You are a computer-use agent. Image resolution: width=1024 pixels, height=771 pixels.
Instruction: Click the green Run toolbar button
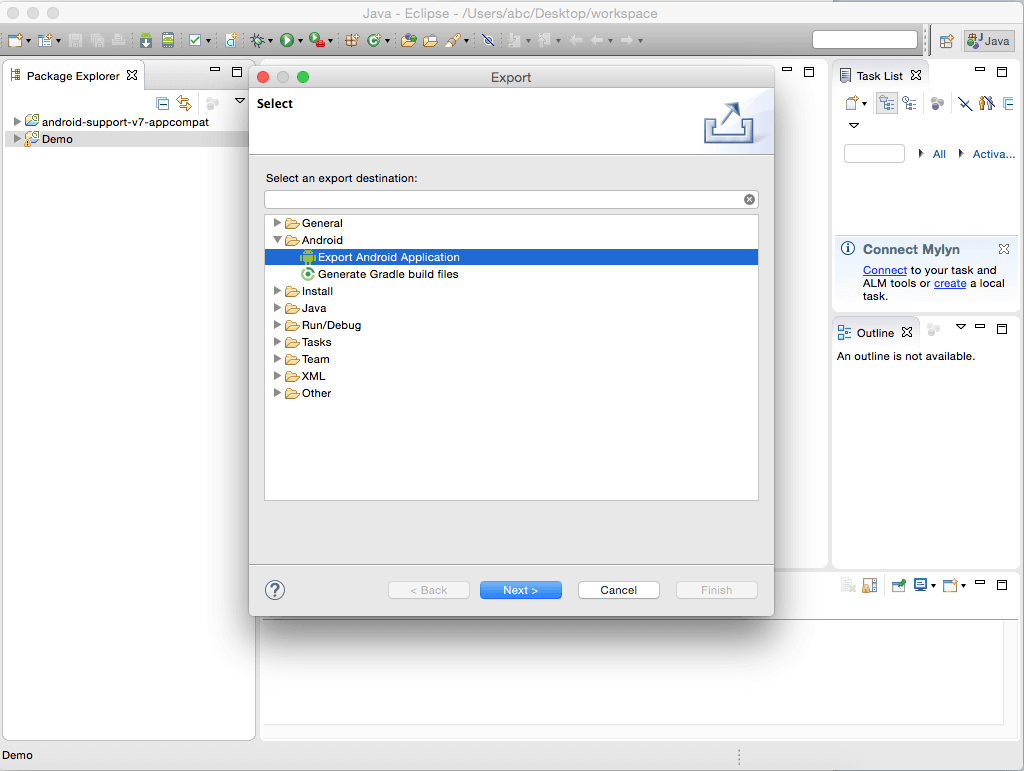(x=287, y=40)
